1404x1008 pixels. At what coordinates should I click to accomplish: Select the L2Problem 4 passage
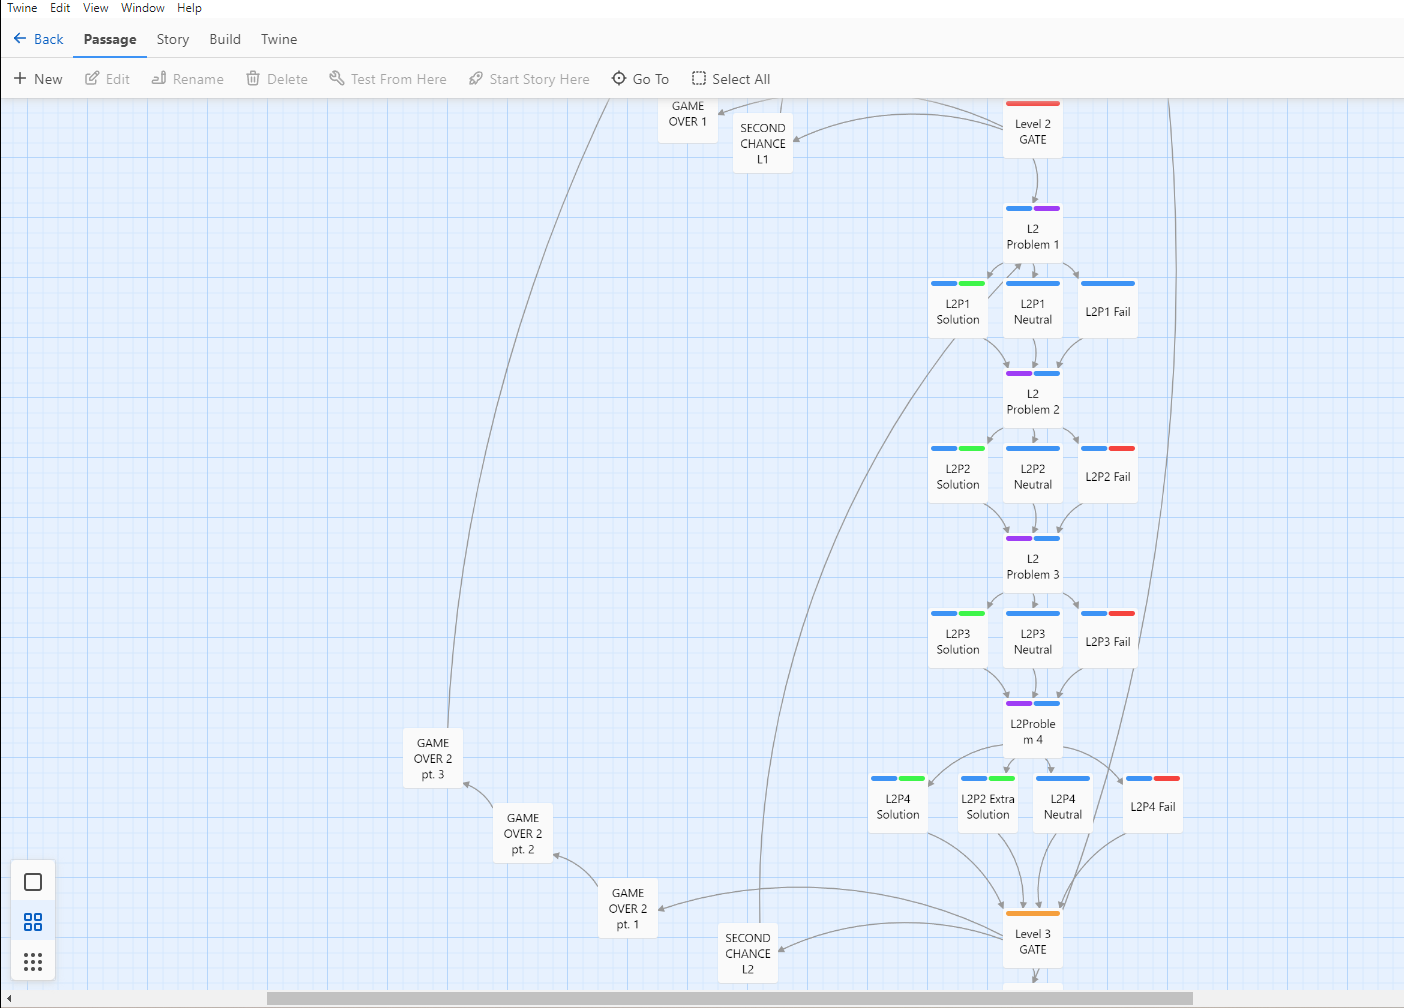[1033, 729]
